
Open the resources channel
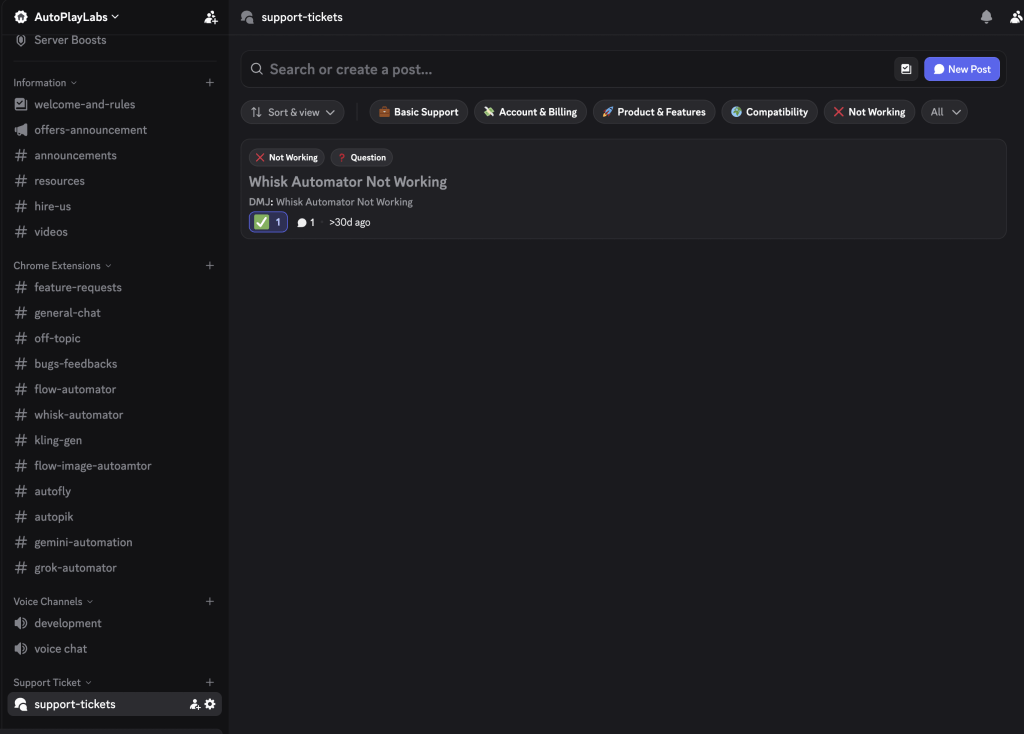pyautogui.click(x=114, y=181)
